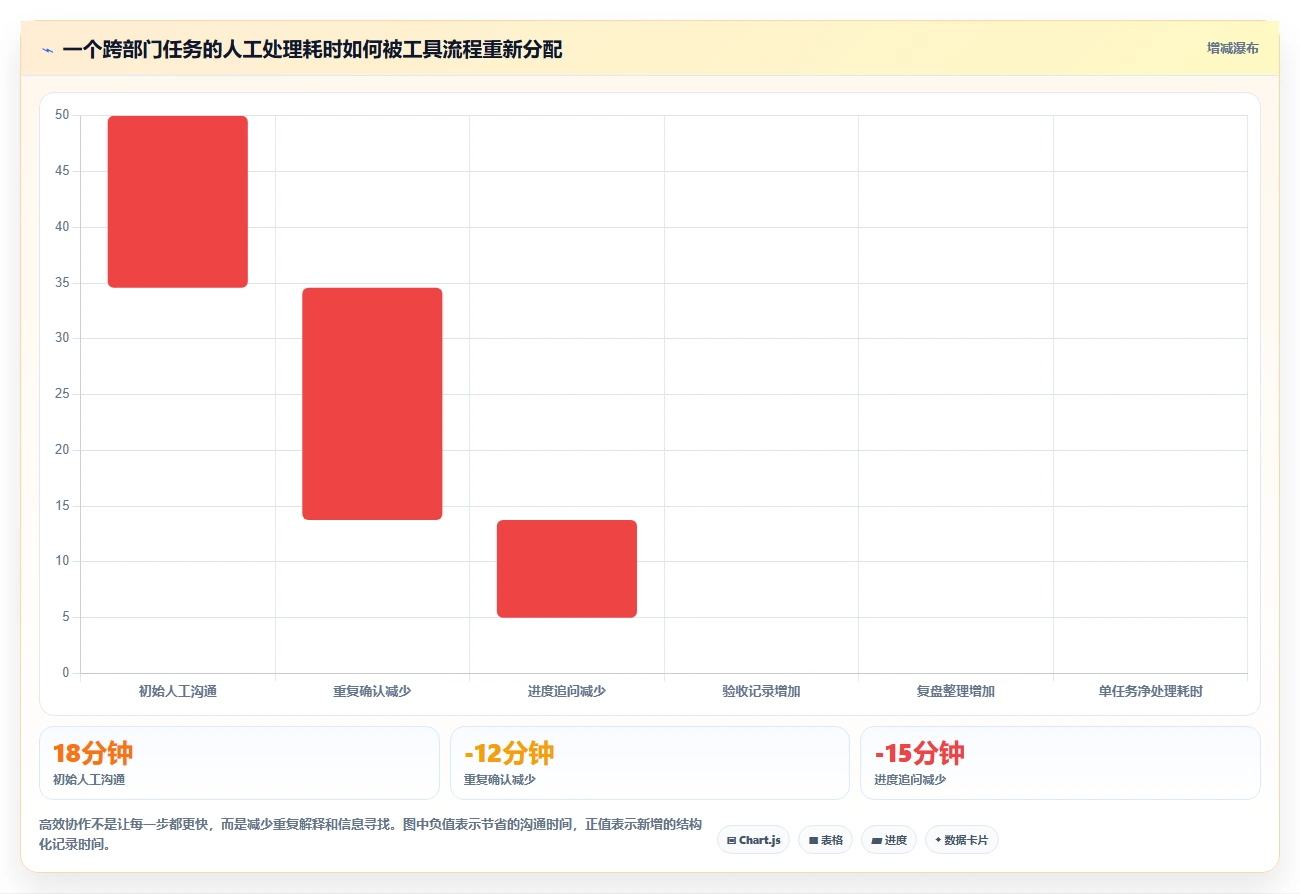Image resolution: width=1300 pixels, height=894 pixels.
Task: Click the 高效协作 description paragraph
Action: click(370, 834)
